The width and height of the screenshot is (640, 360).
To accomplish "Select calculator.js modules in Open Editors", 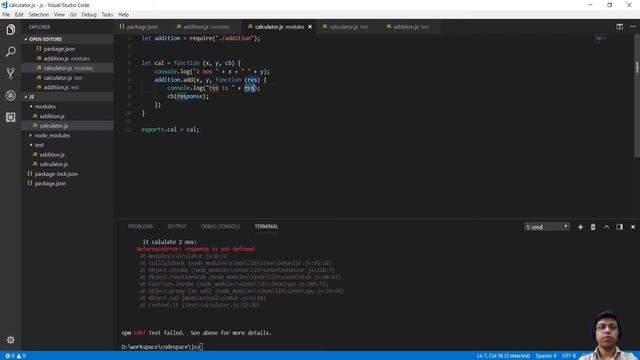I will [x=67, y=68].
